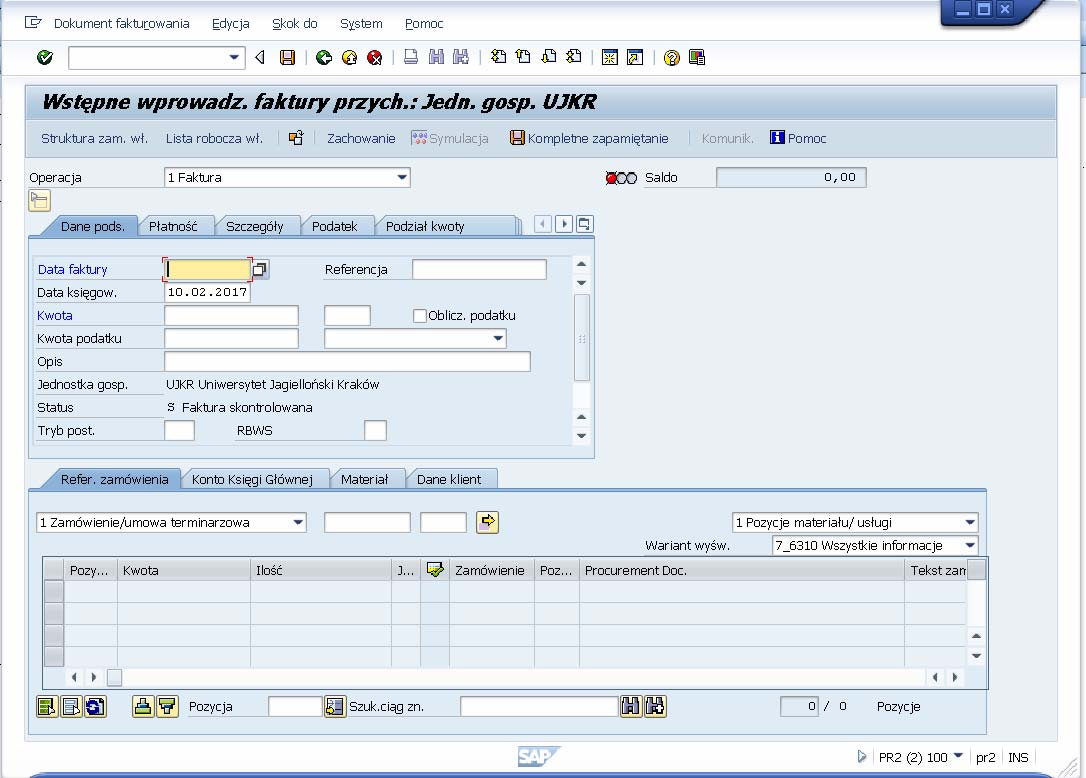Open the Wariant wyśw. dropdown
1086x778 pixels.
click(x=970, y=545)
